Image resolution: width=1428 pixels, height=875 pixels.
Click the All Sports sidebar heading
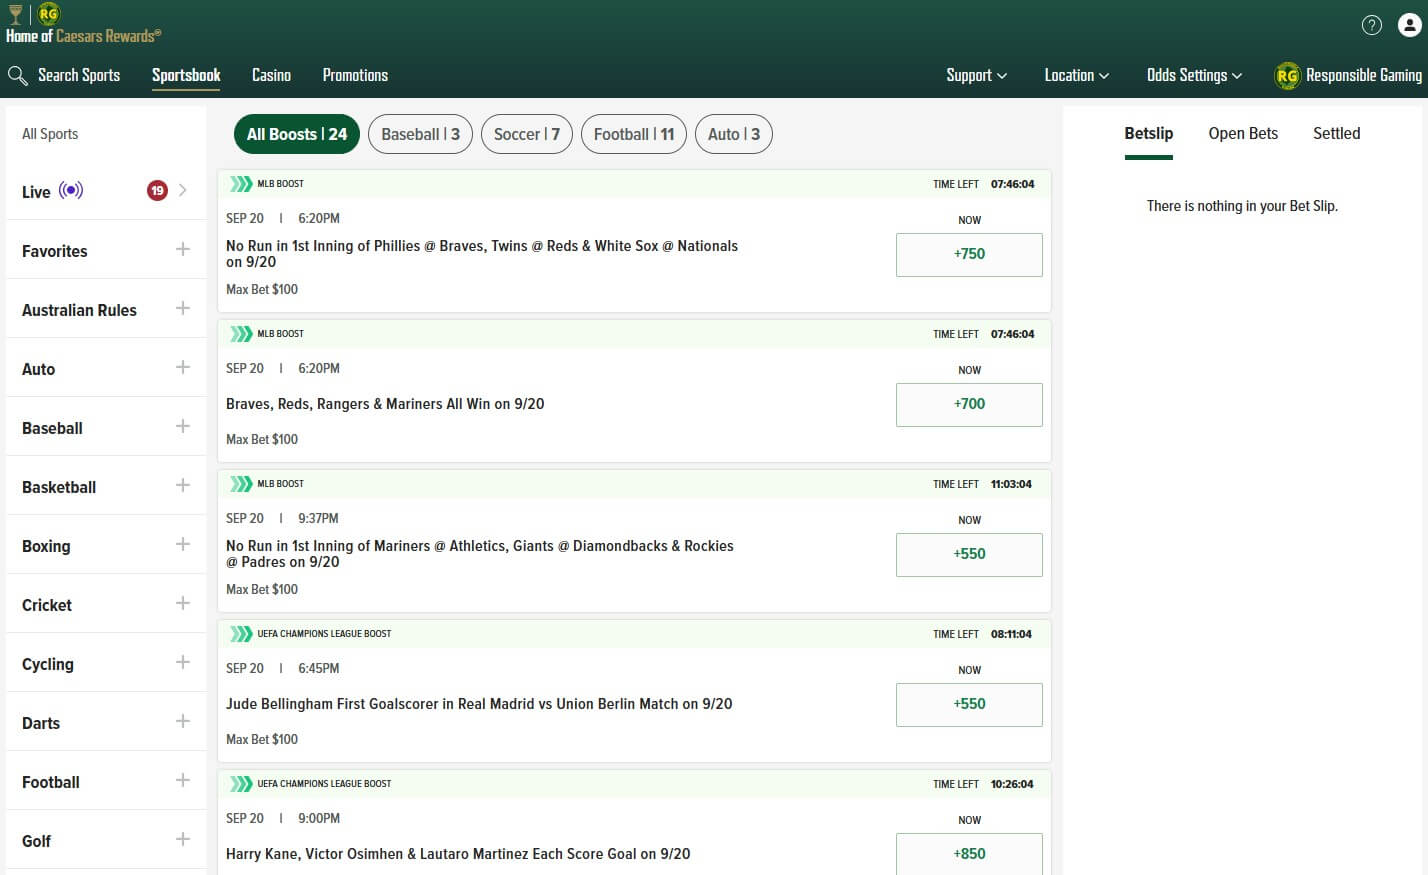[x=50, y=134]
